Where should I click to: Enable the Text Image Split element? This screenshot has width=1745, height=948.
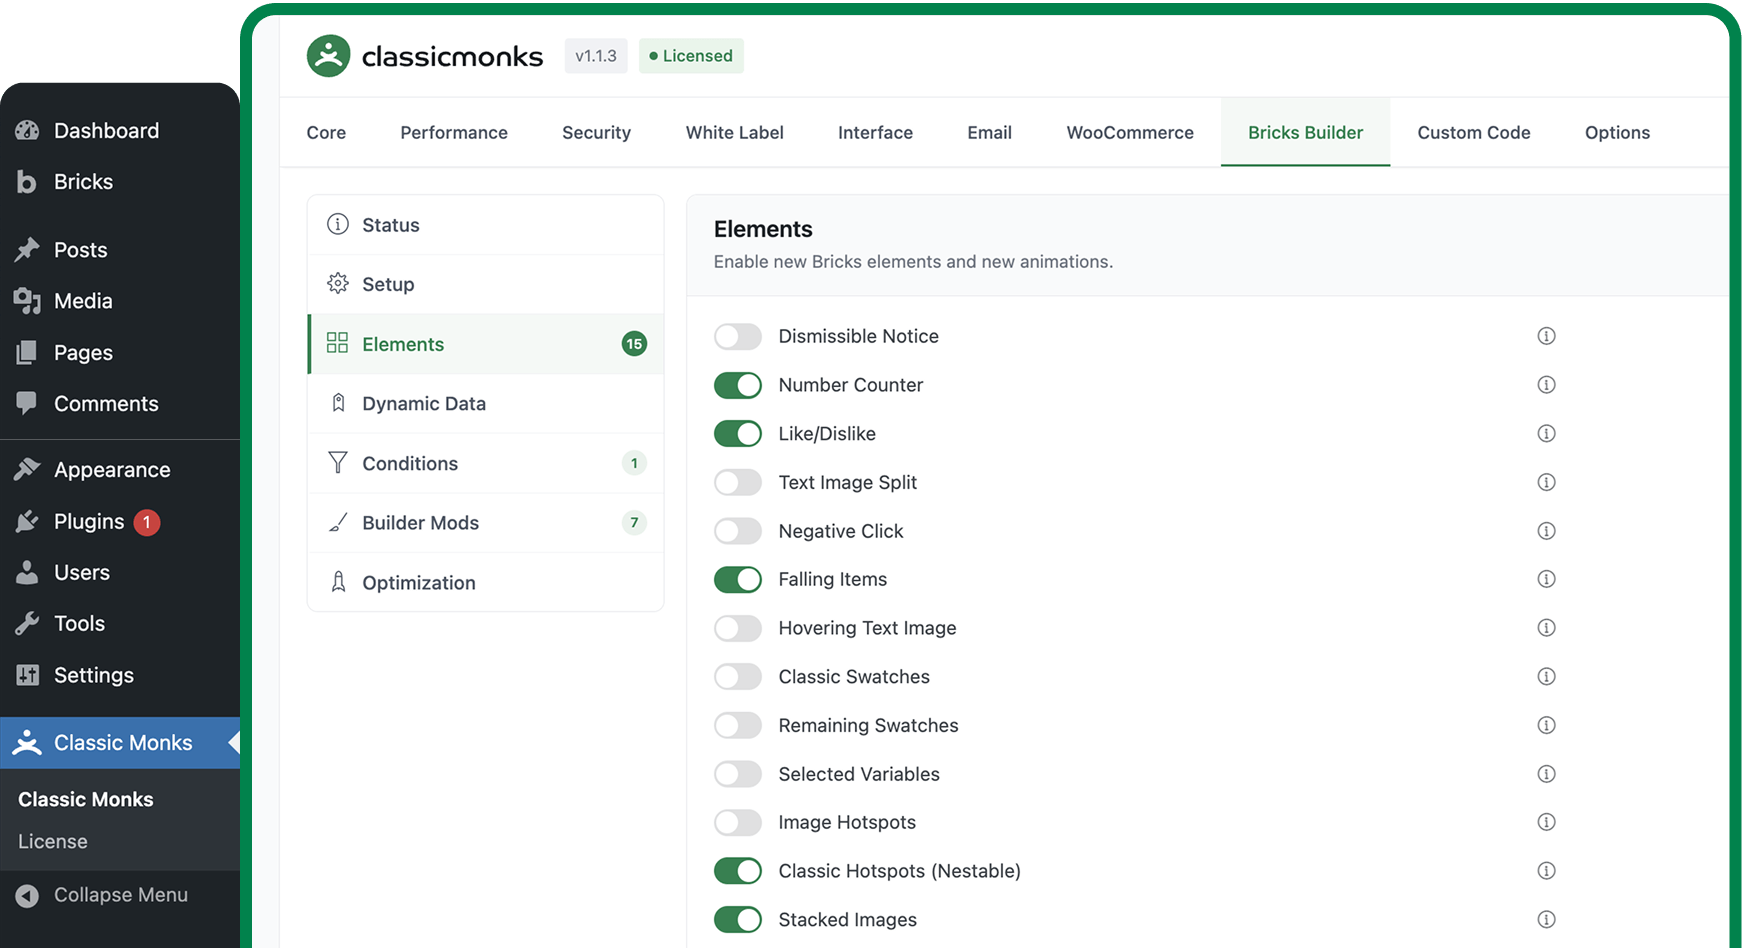point(737,481)
